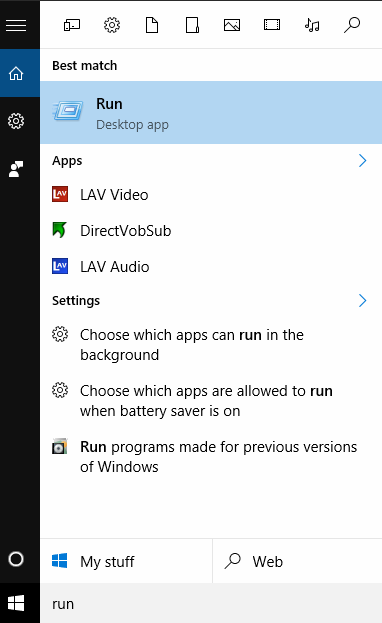Expand the Settings section chevron
Screen dimensions: 382x623
click(x=362, y=300)
